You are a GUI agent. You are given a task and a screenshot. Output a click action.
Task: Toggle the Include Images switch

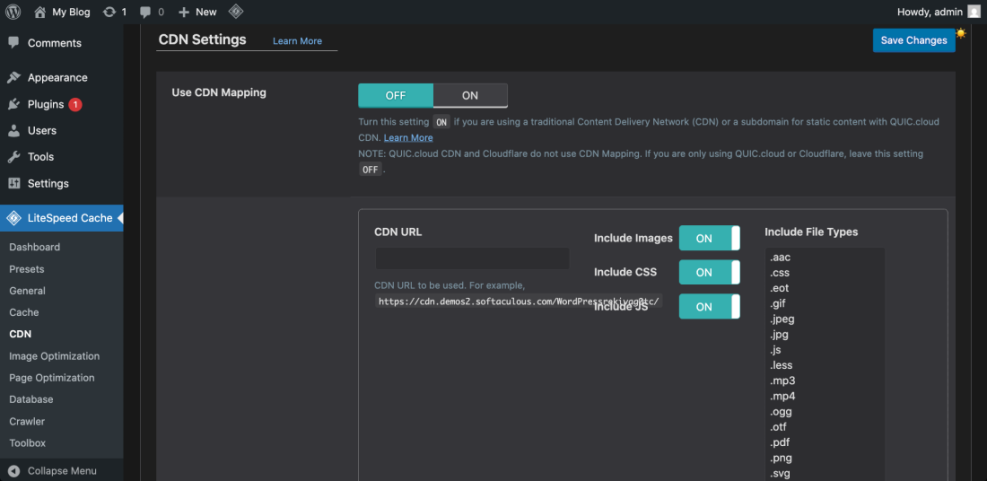point(709,239)
